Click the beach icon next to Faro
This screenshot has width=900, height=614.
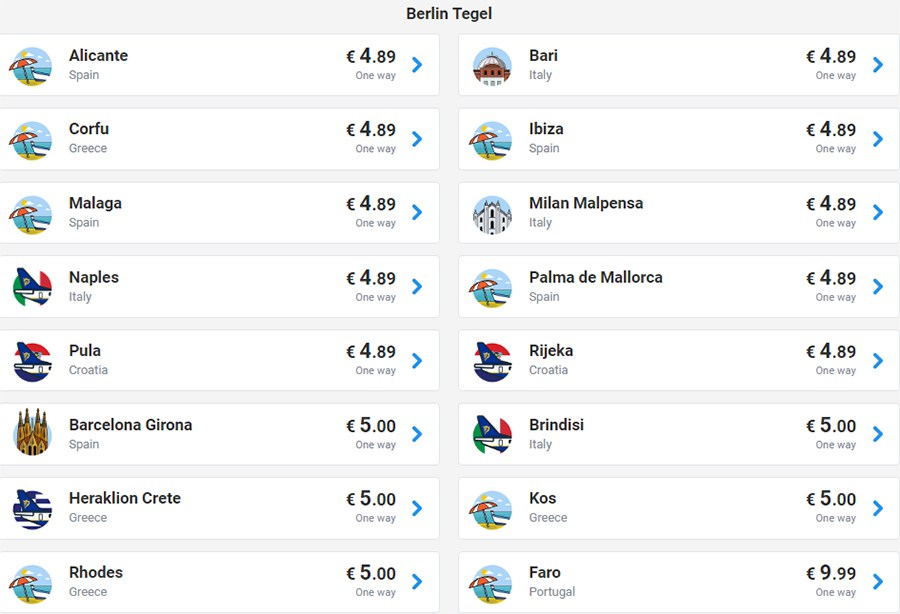(491, 582)
